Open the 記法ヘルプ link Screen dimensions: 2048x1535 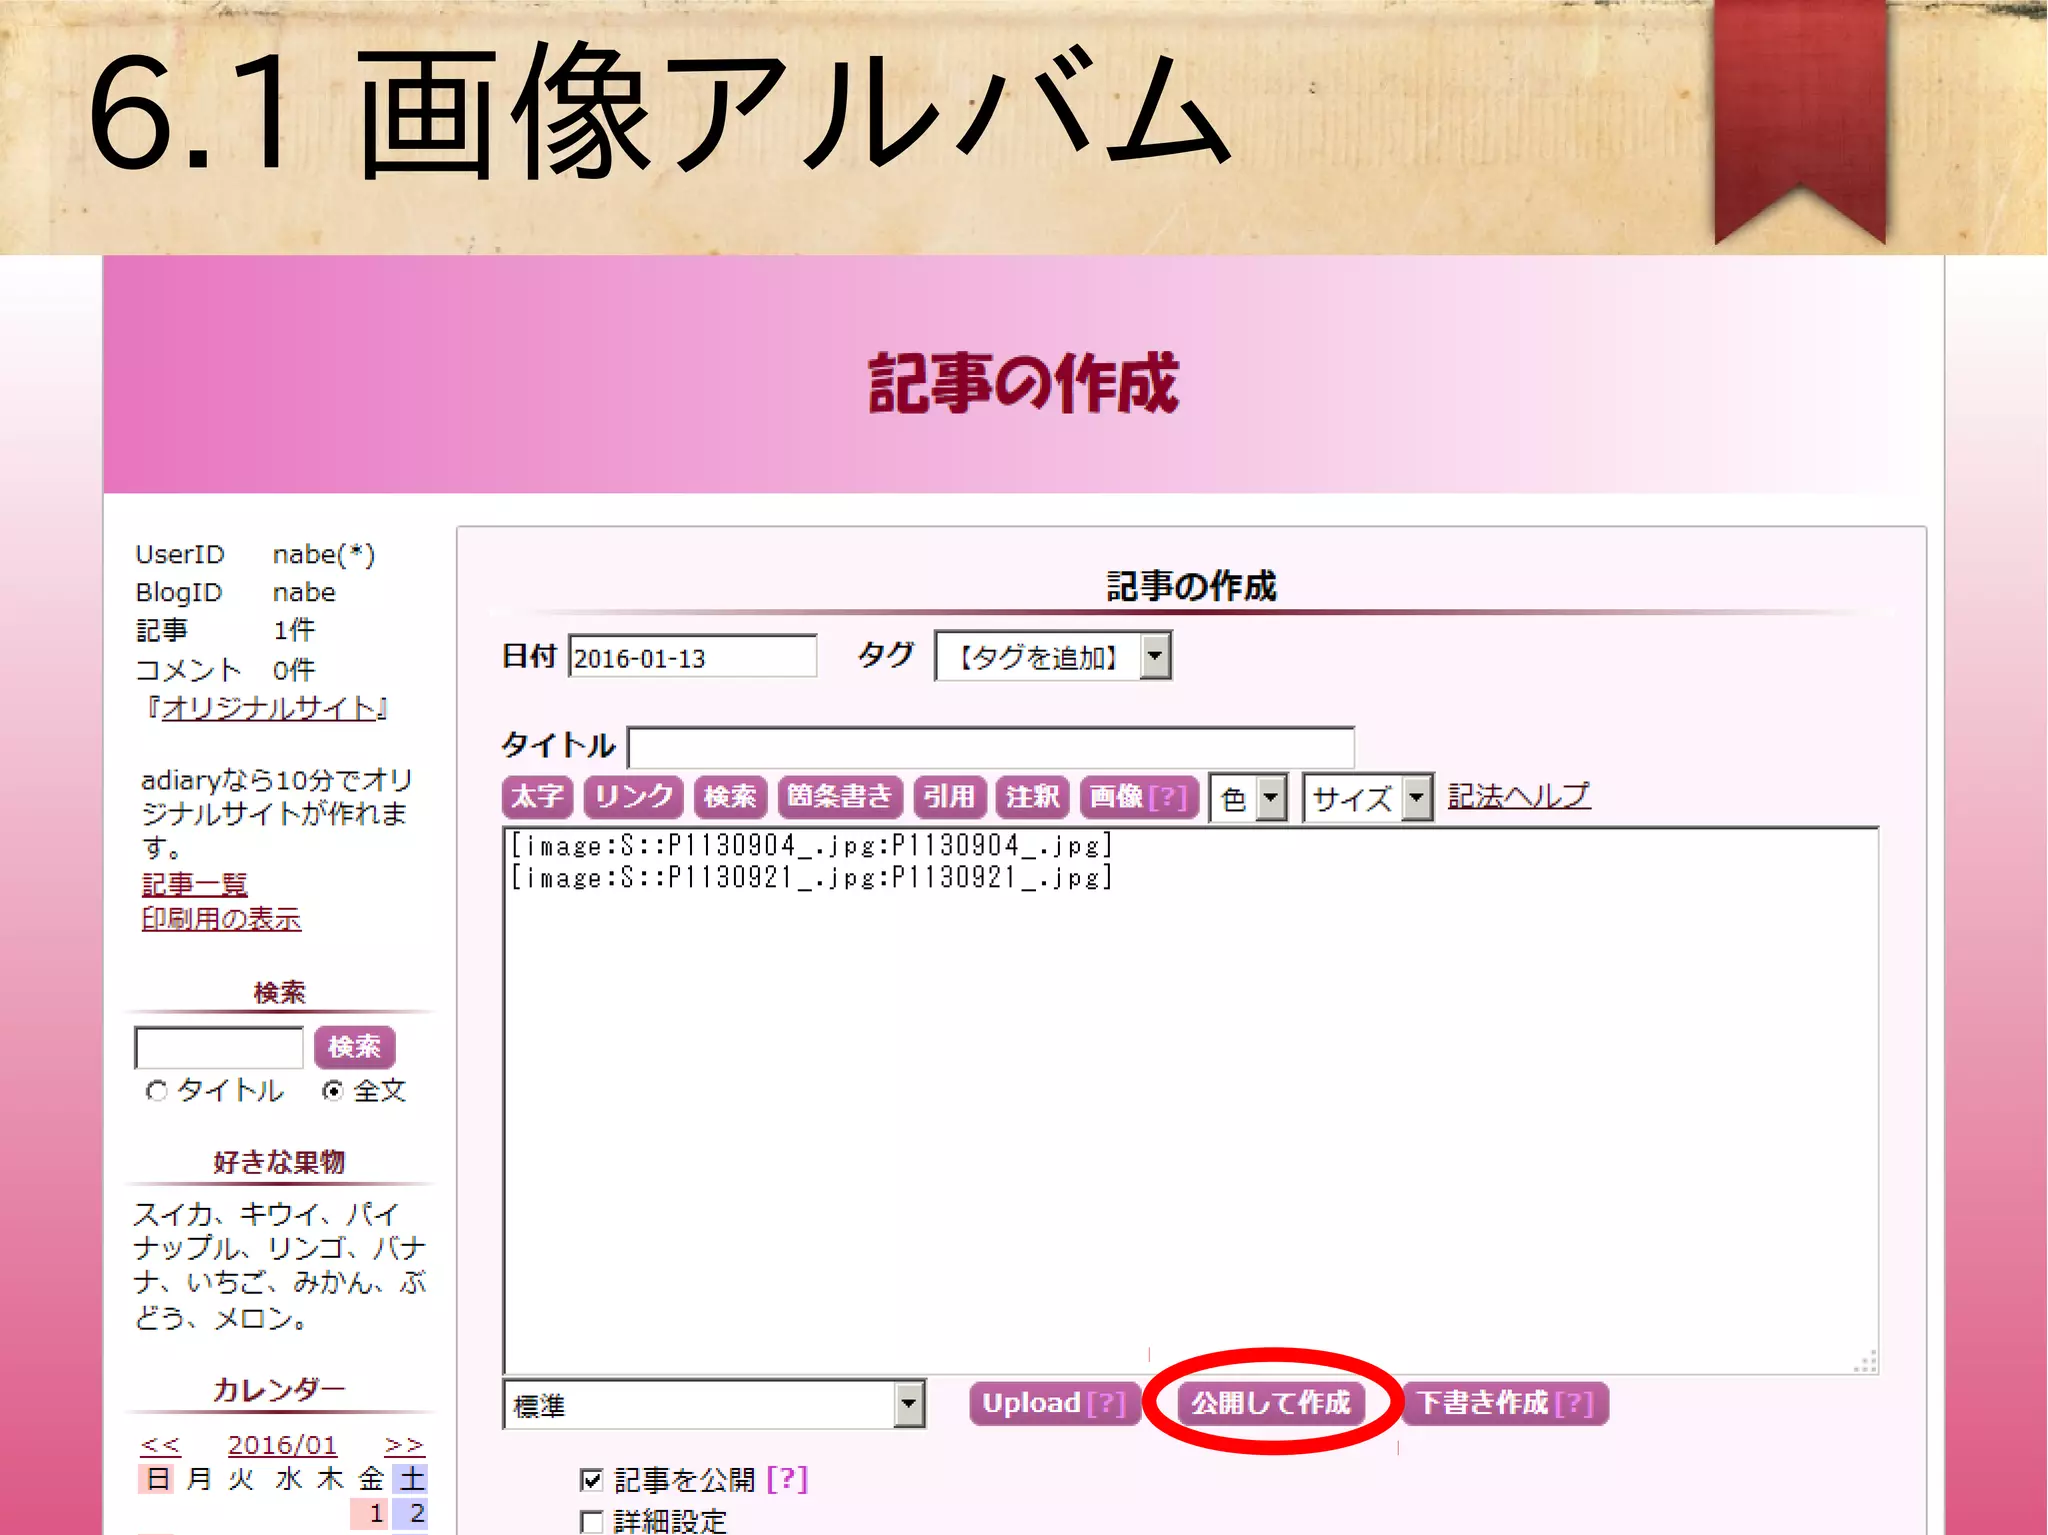click(1518, 796)
